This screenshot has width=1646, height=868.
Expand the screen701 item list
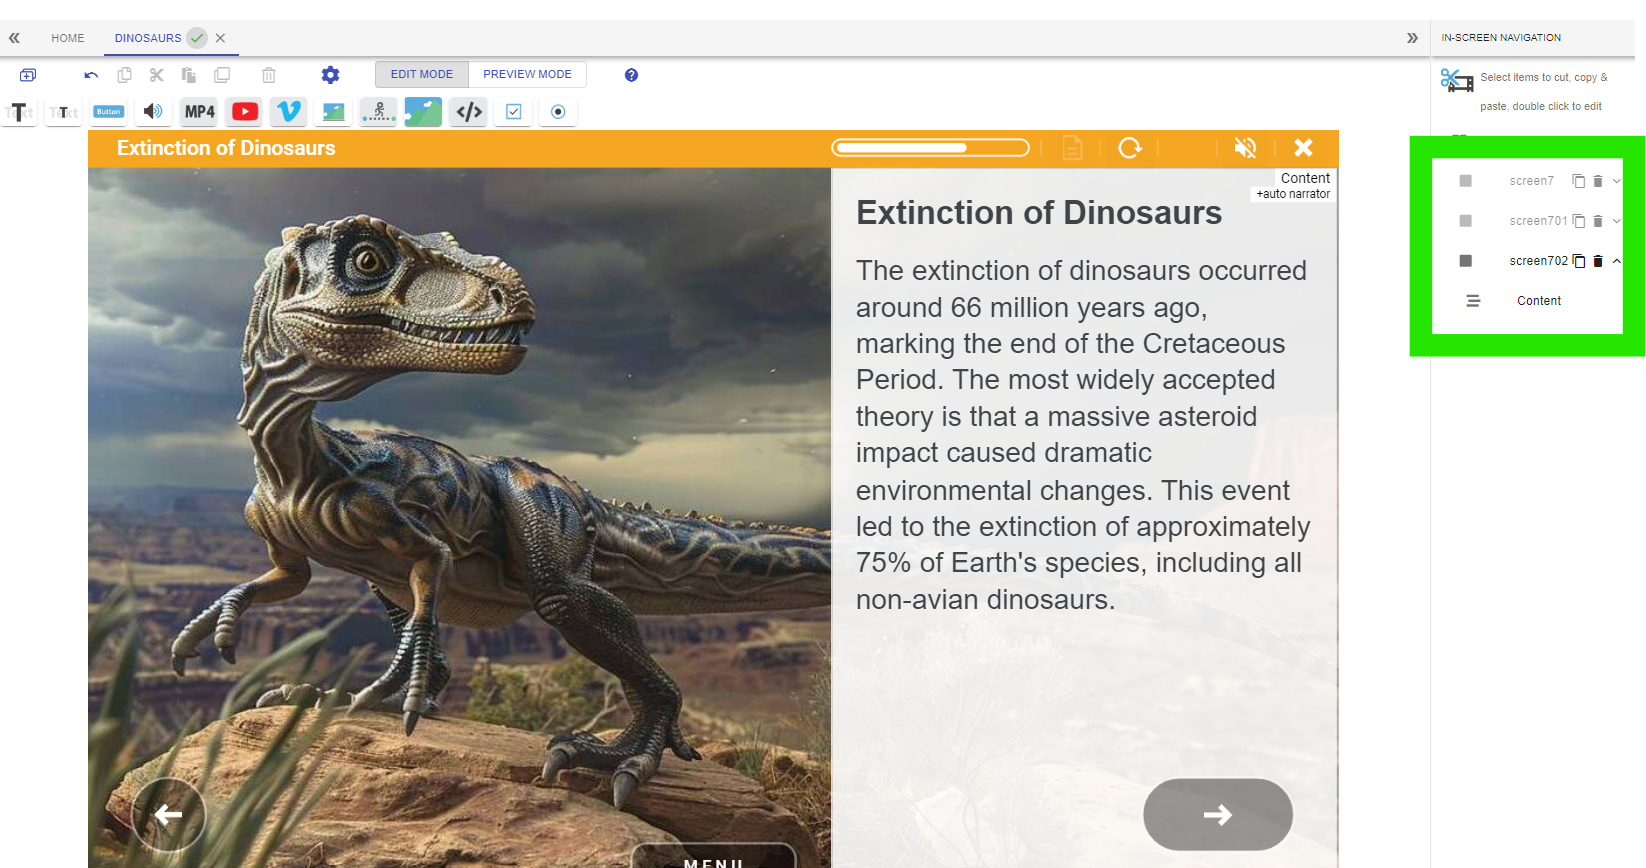coord(1616,221)
